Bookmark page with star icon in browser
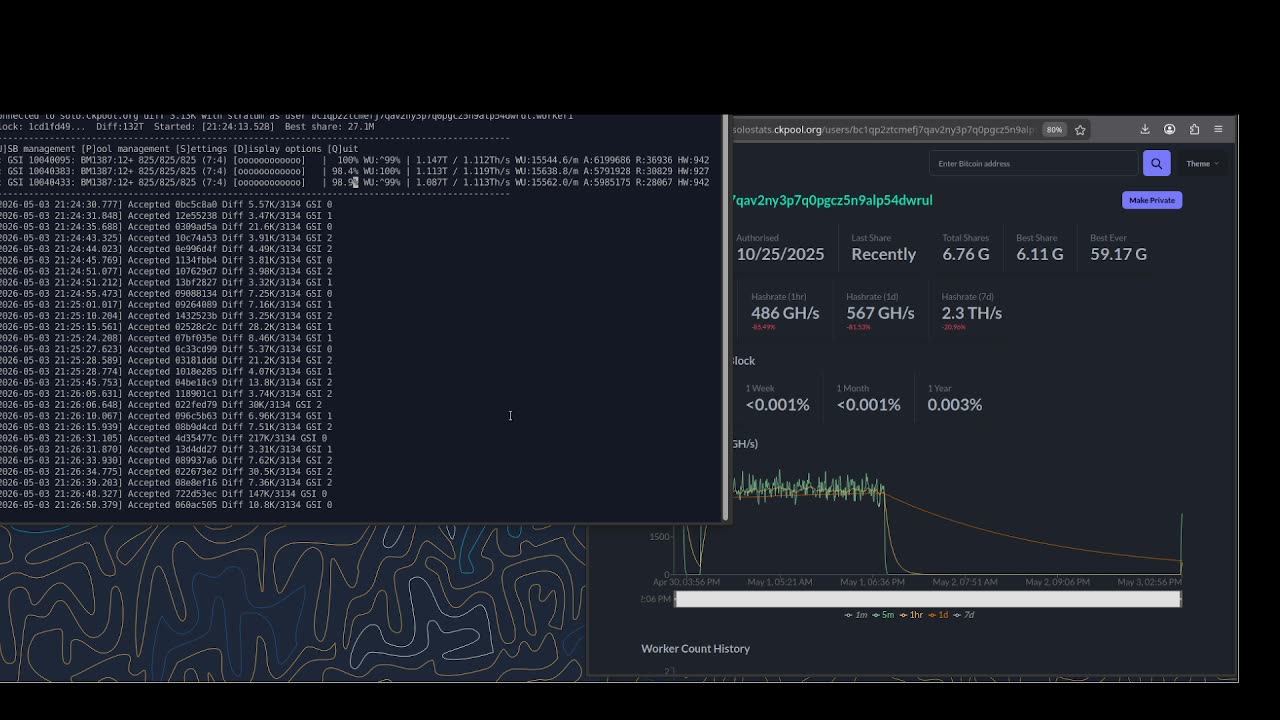Screen dimensions: 1280x720 pos(1080,129)
